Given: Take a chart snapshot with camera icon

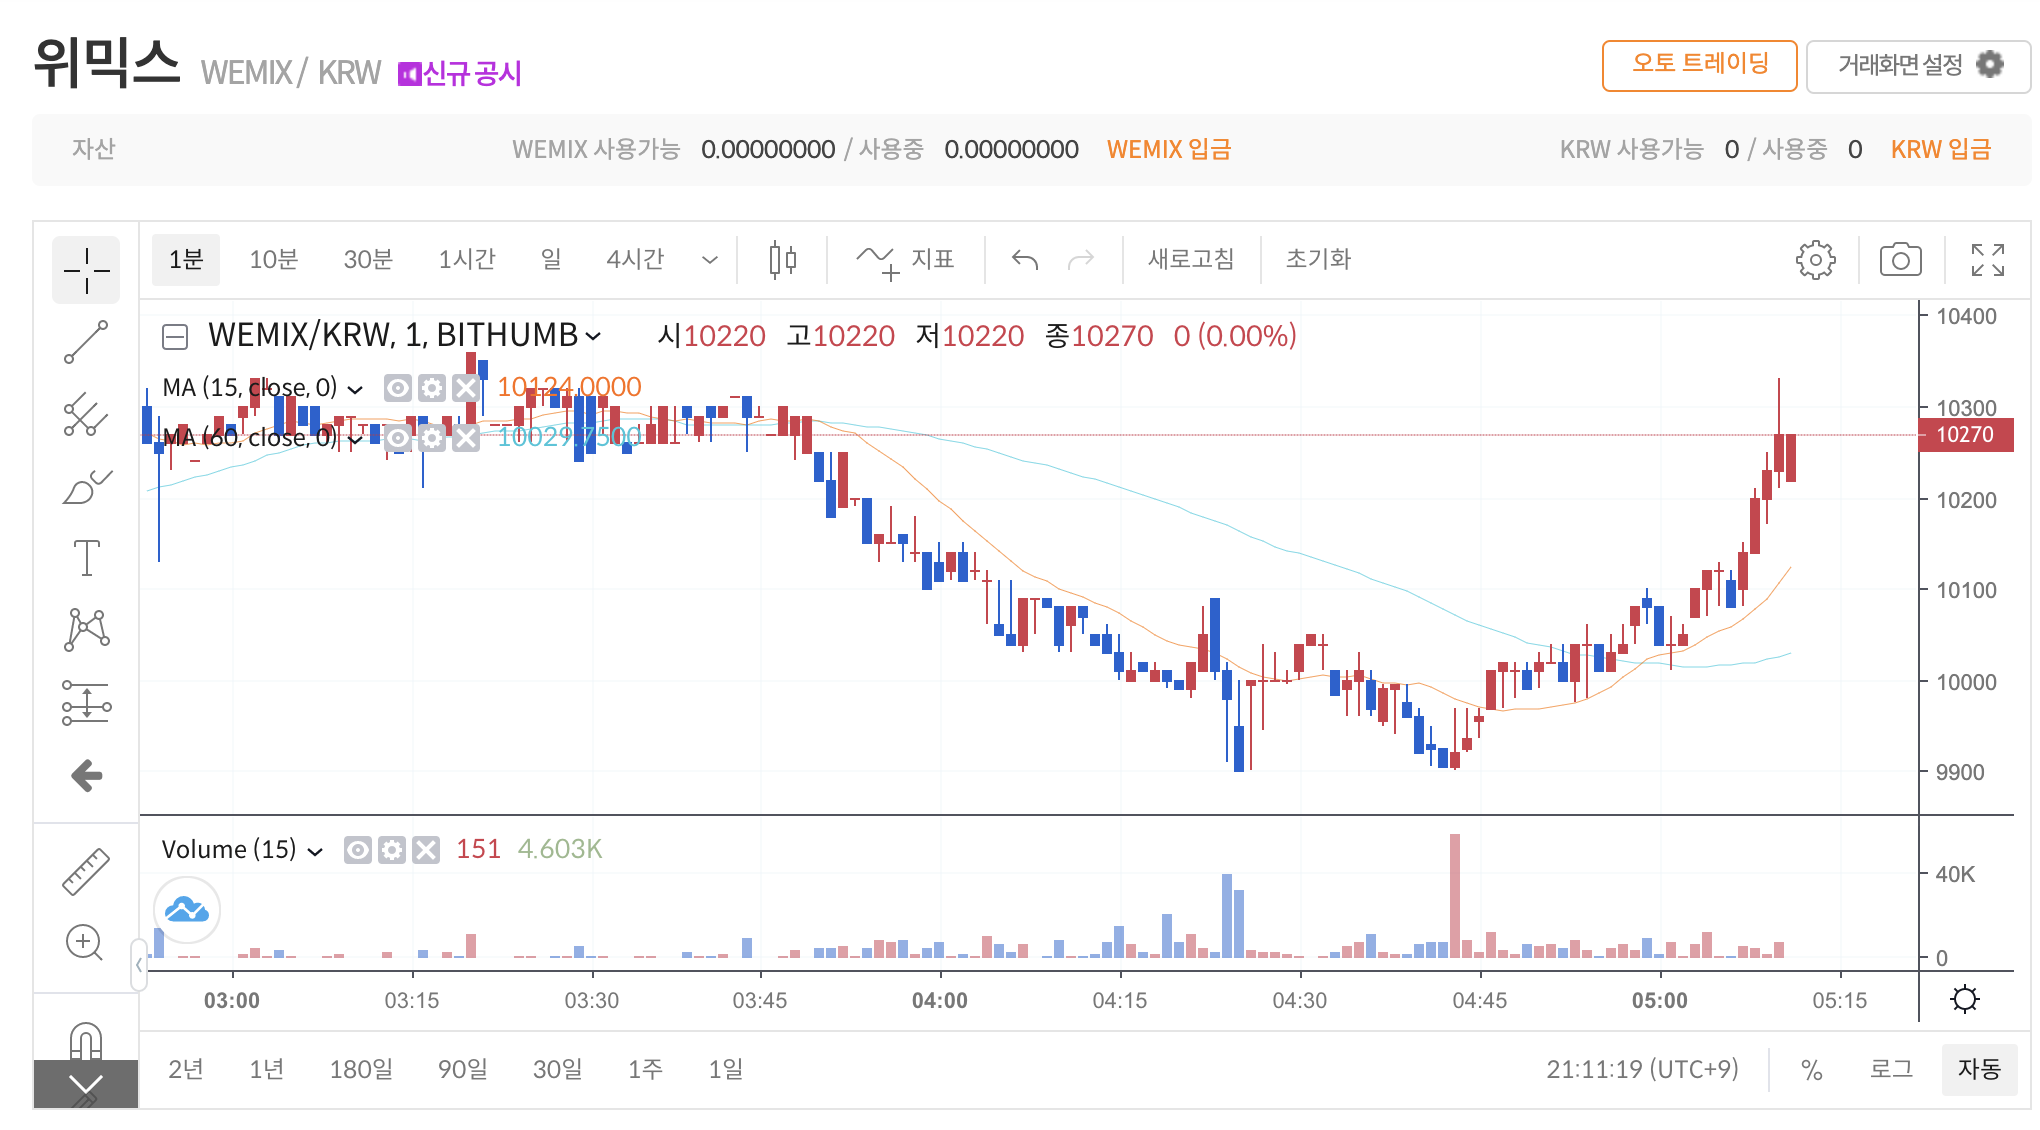Looking at the screenshot, I should coord(1900,260).
